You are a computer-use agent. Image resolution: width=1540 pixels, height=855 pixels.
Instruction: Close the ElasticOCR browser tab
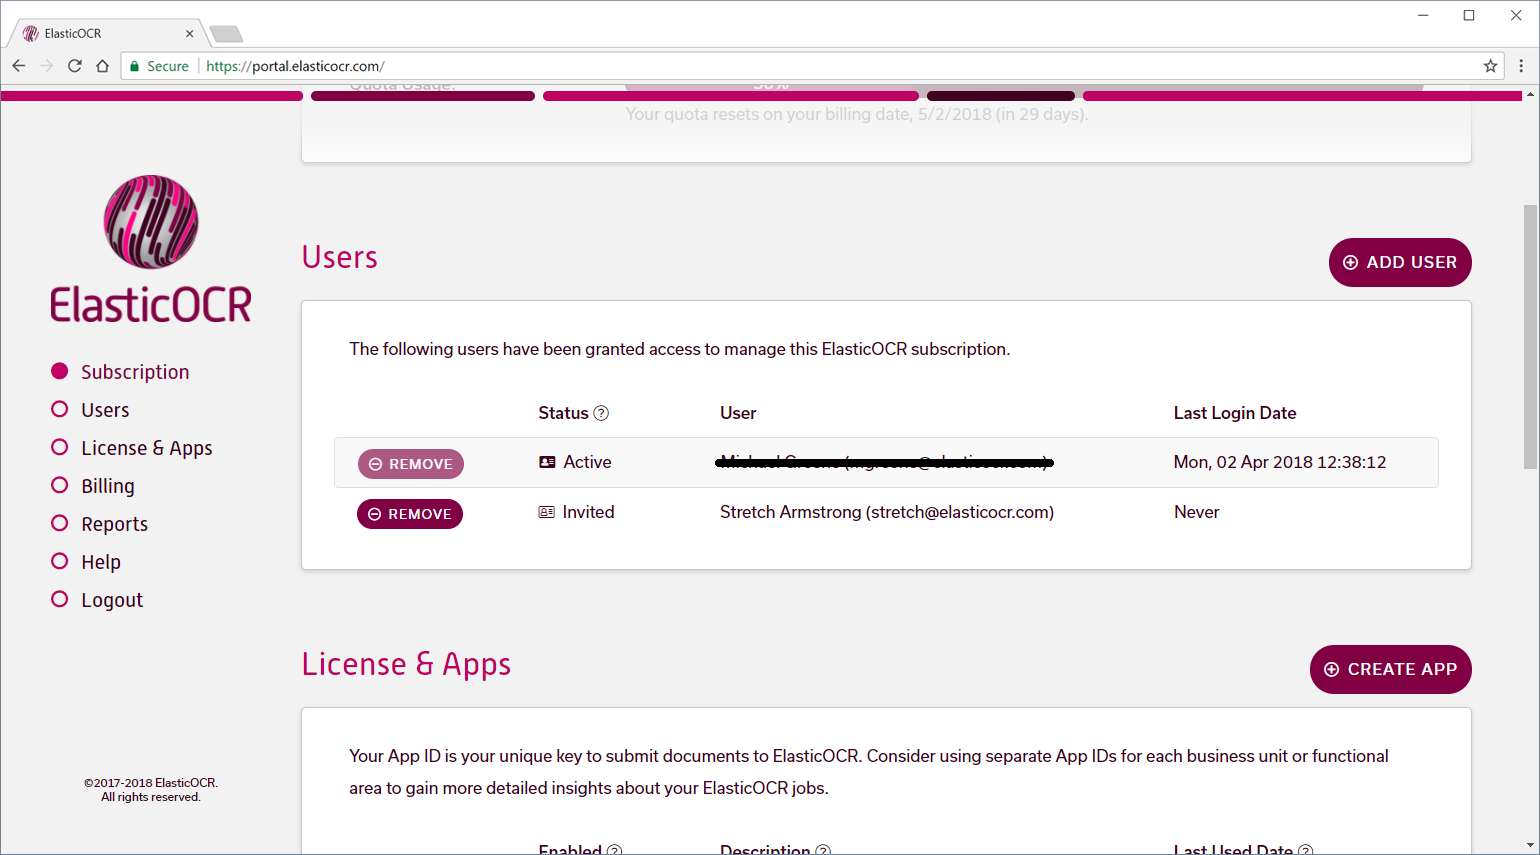(x=189, y=33)
